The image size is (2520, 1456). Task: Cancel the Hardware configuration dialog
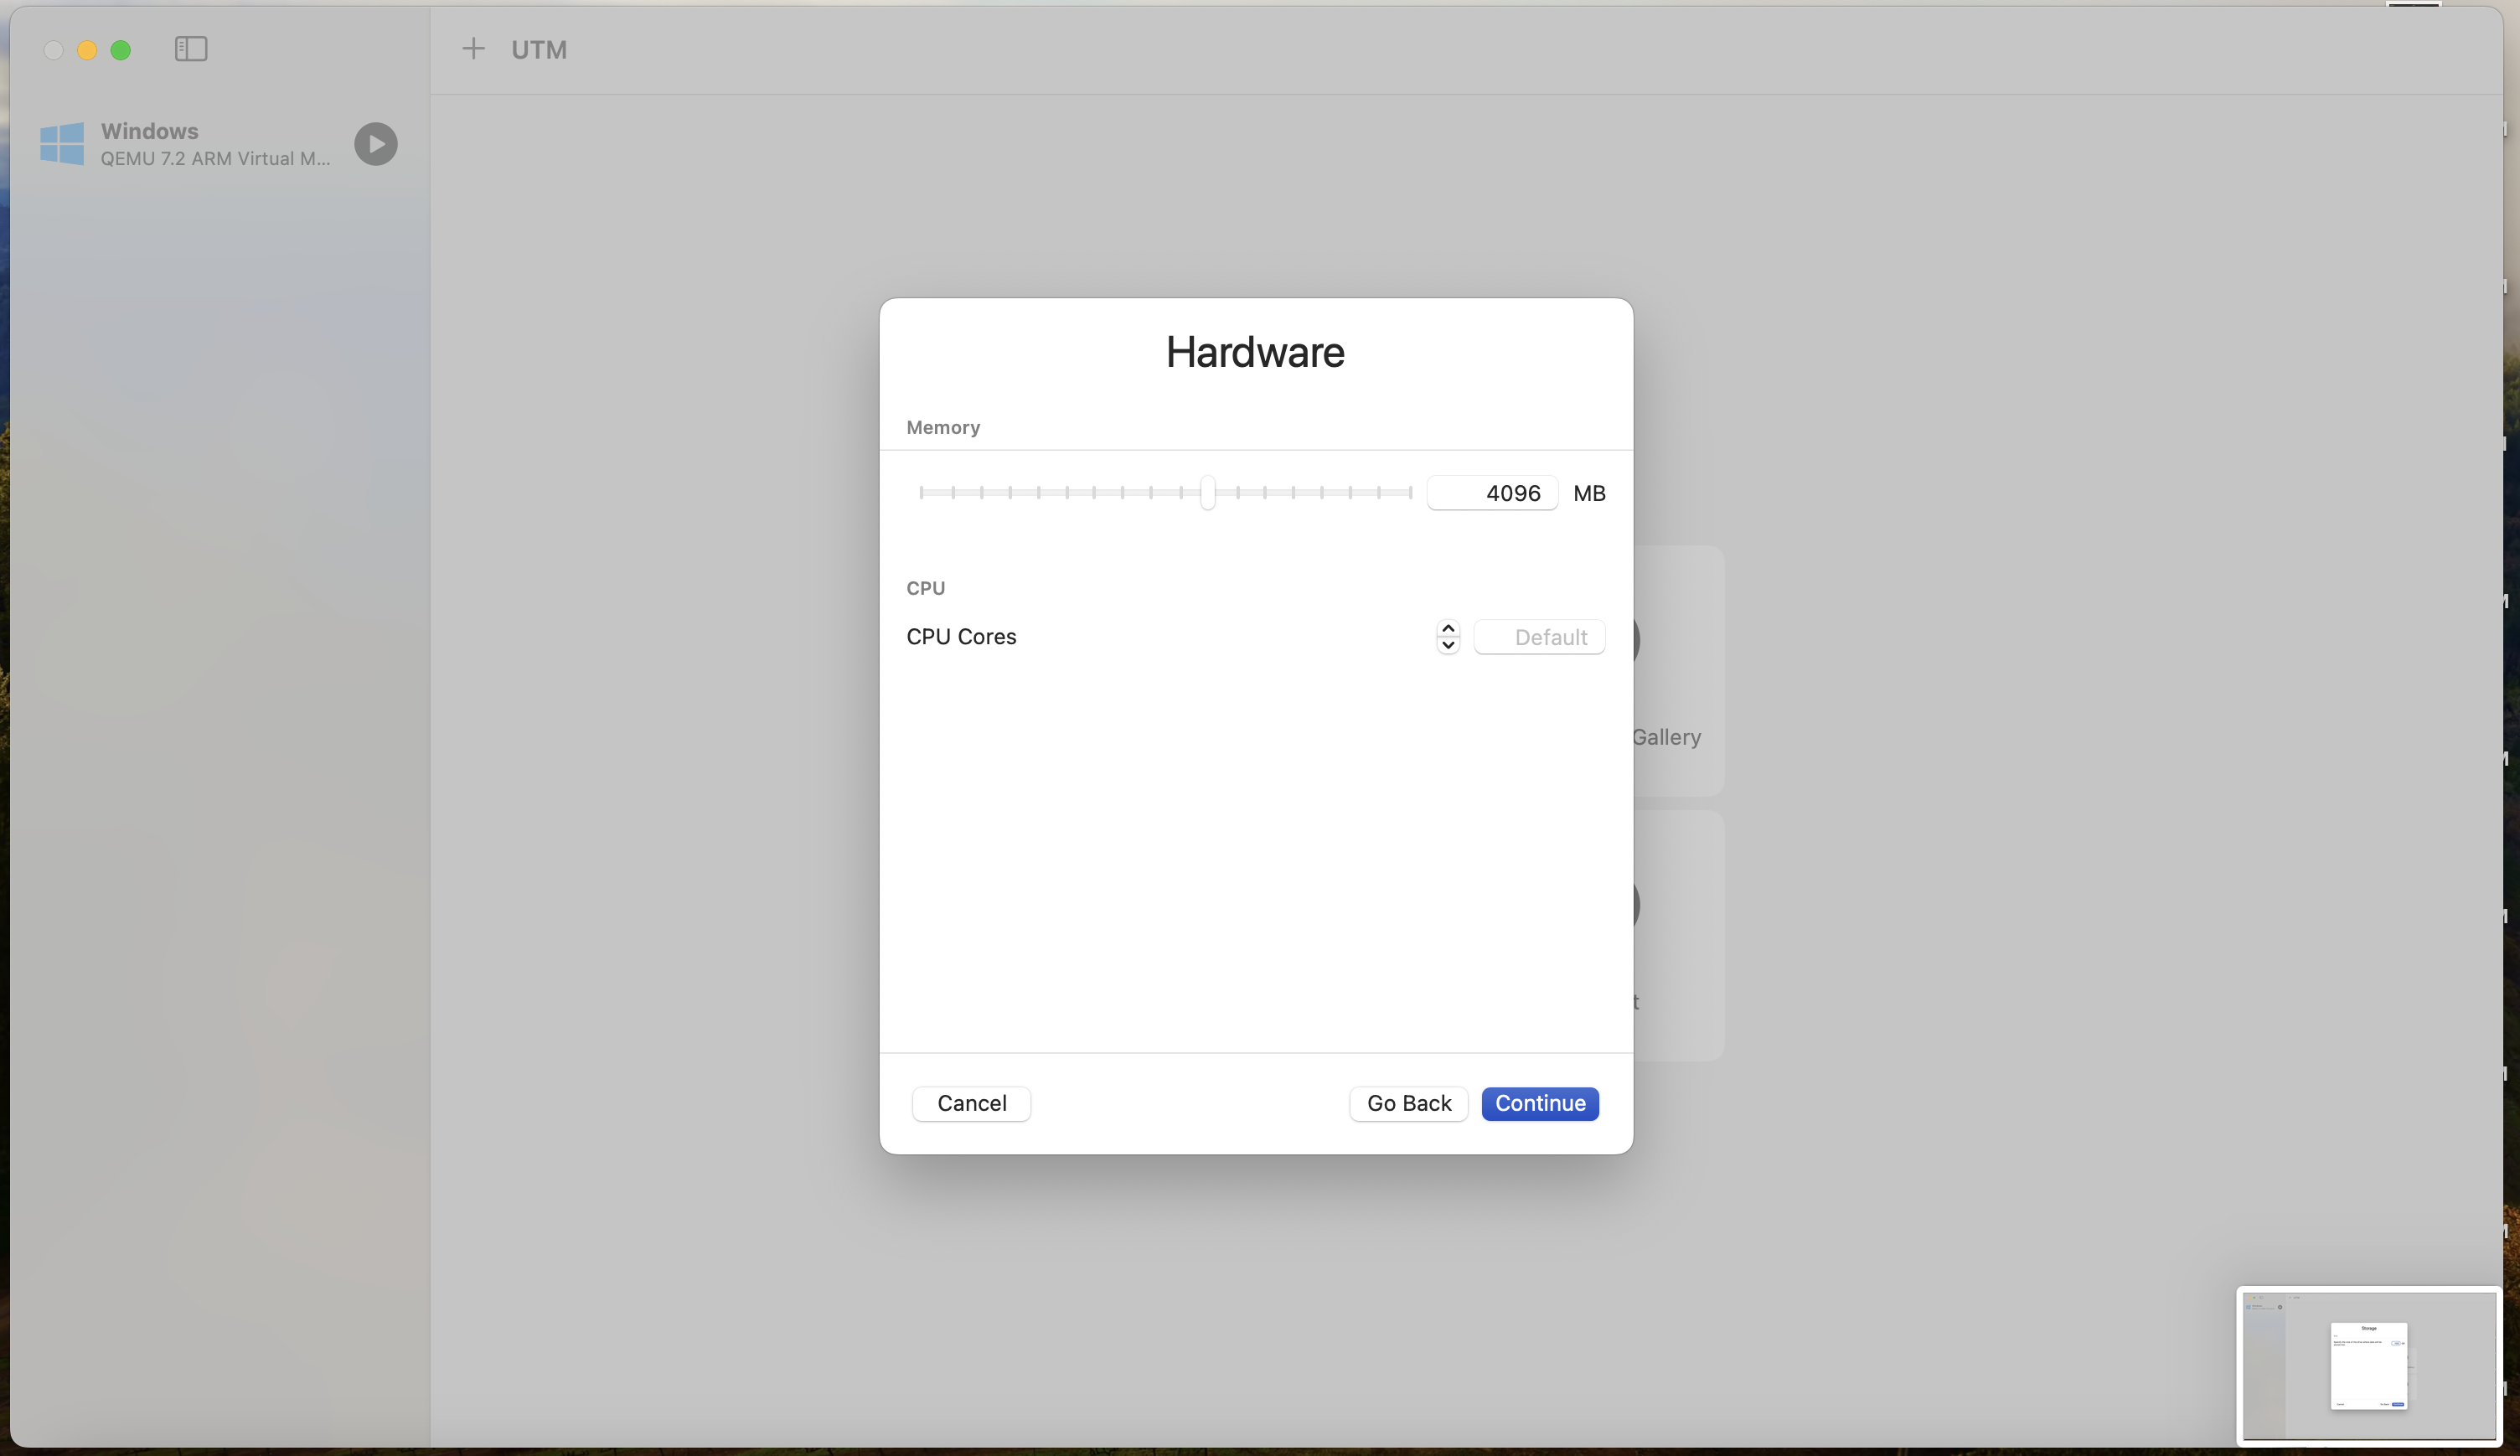[x=971, y=1103]
